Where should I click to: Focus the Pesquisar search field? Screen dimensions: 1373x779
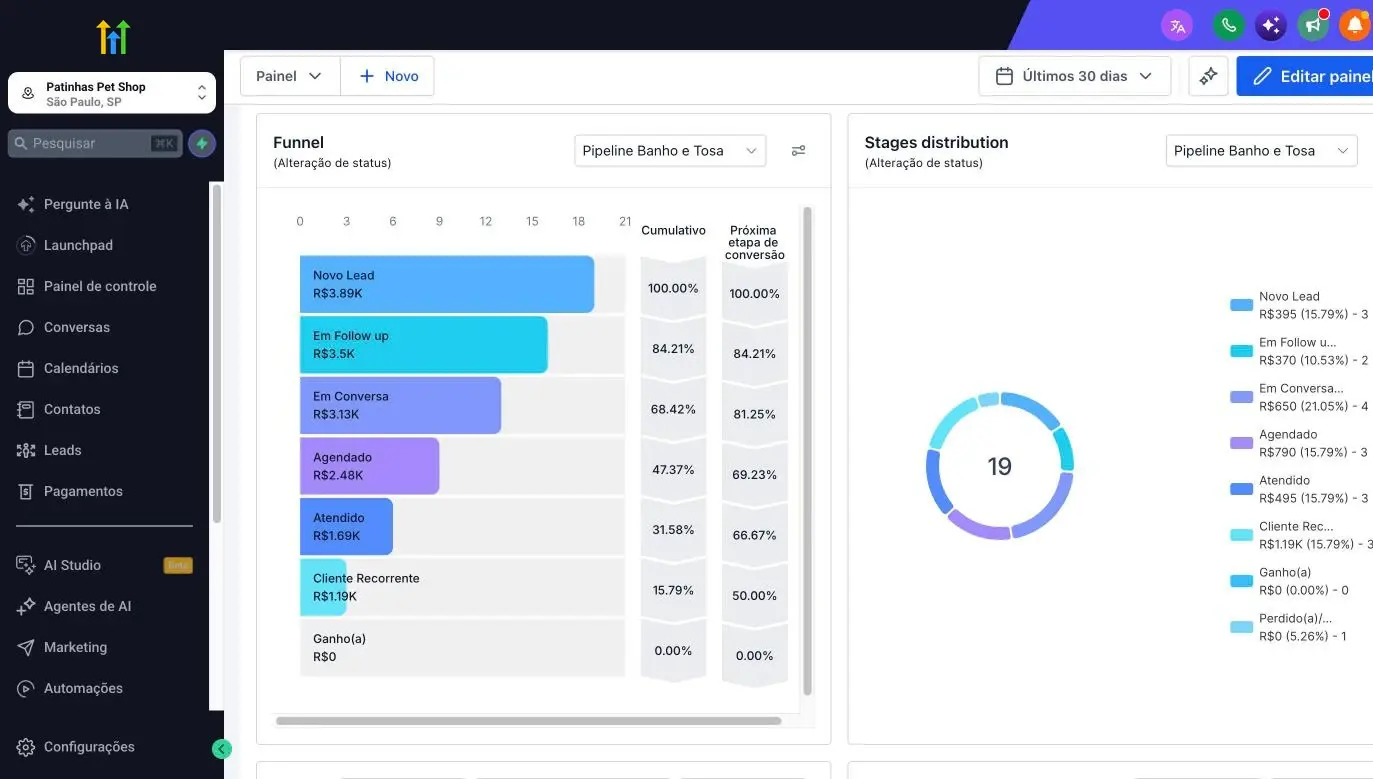coord(95,144)
